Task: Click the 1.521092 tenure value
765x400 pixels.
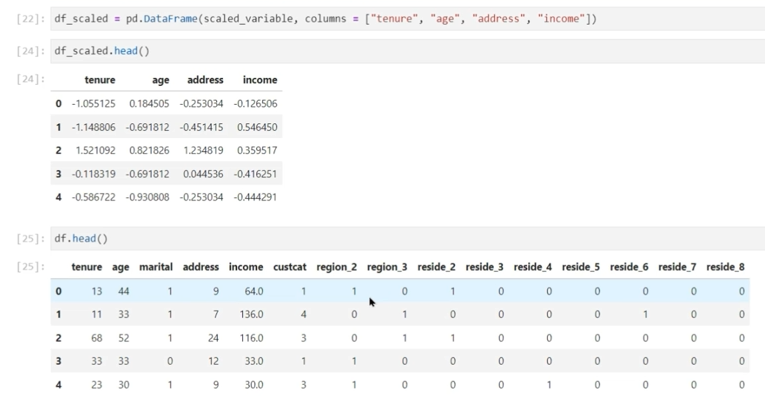Action: (x=95, y=150)
